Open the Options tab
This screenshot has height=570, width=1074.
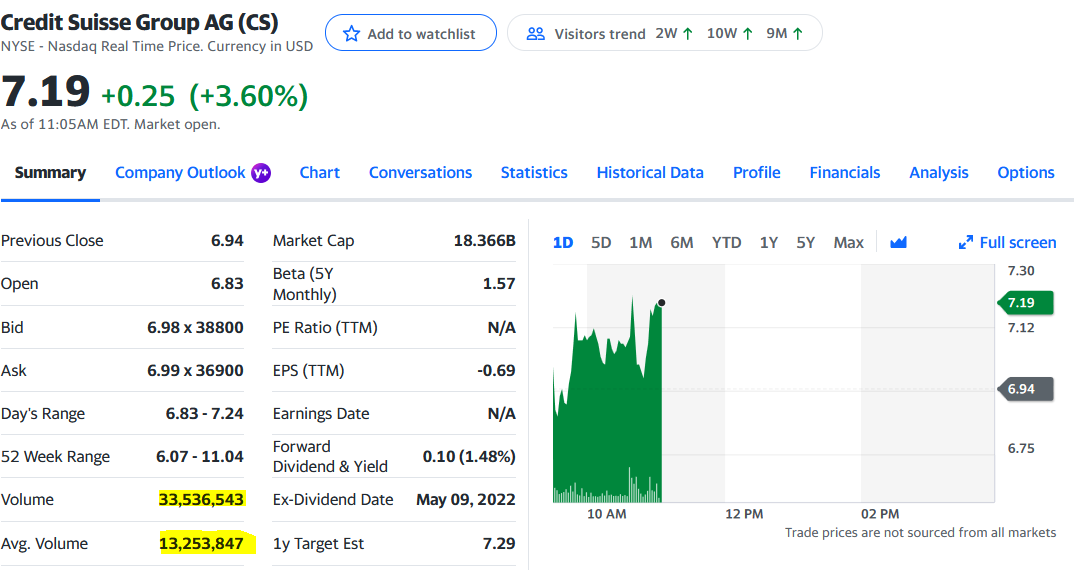tap(1025, 173)
